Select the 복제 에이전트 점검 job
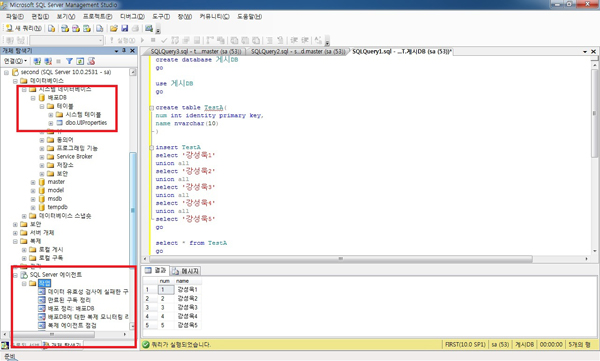Viewport: 600px width, 361px height. coord(72,325)
